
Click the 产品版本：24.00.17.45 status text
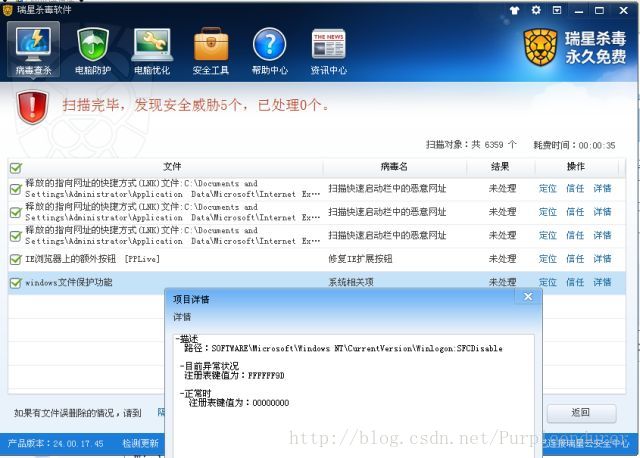[x=56, y=443]
